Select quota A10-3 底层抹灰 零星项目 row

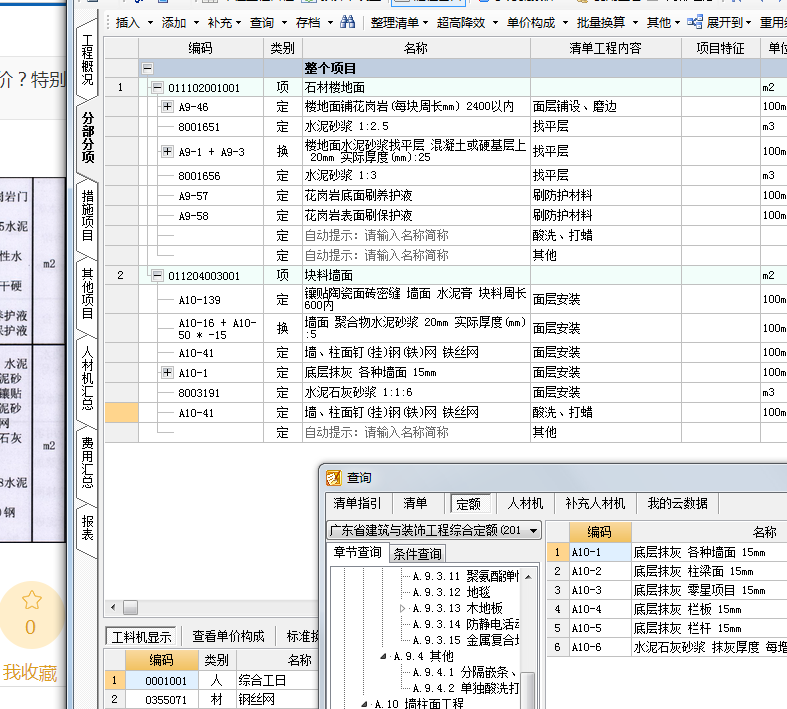click(x=667, y=591)
